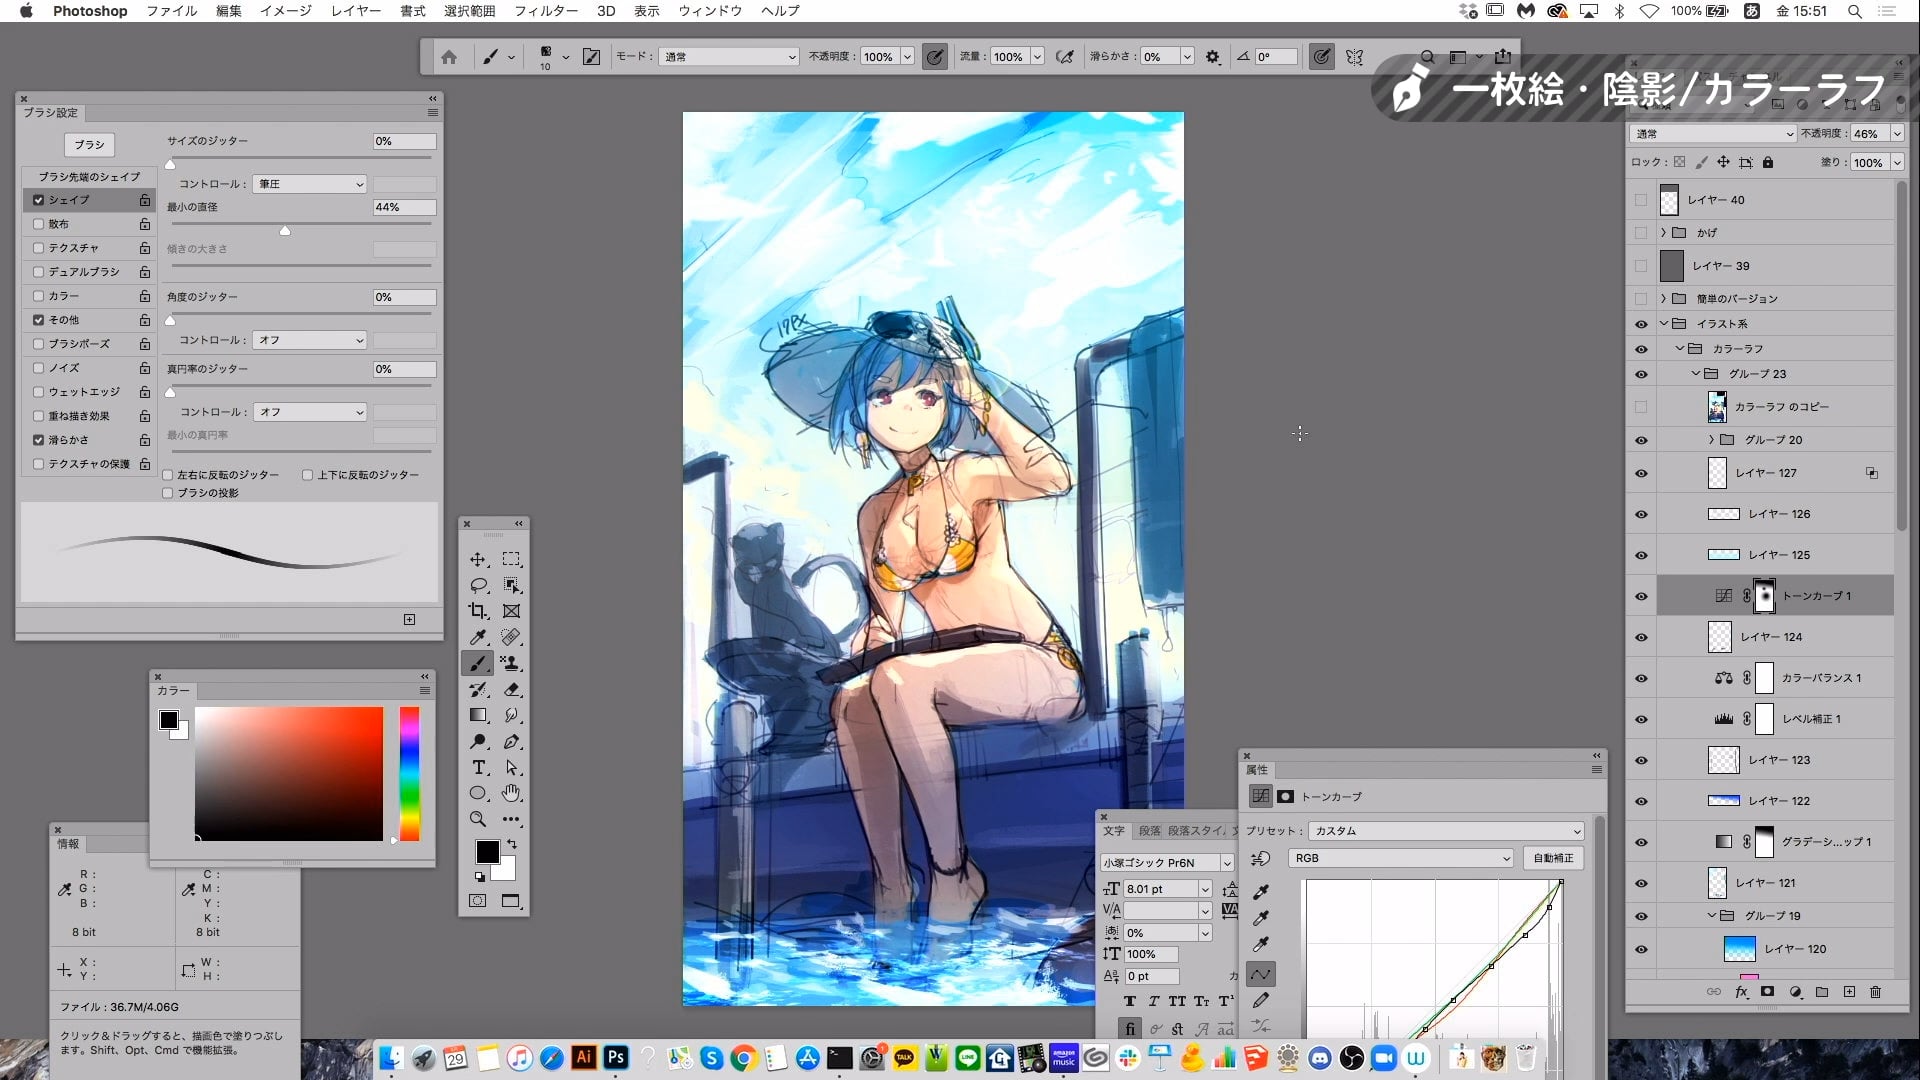This screenshot has height=1080, width=1920.
Task: Select the Horizontal Type tool
Action: tap(478, 767)
